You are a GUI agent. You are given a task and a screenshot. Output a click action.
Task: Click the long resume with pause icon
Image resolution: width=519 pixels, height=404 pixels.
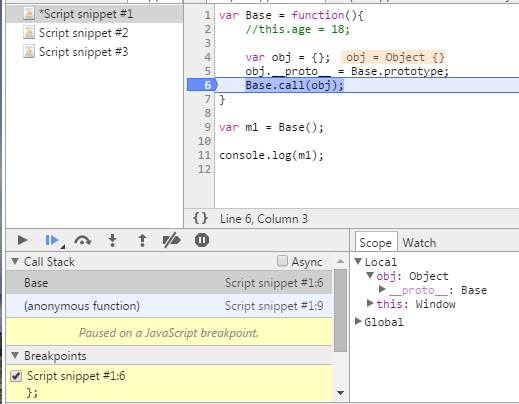pos(53,240)
